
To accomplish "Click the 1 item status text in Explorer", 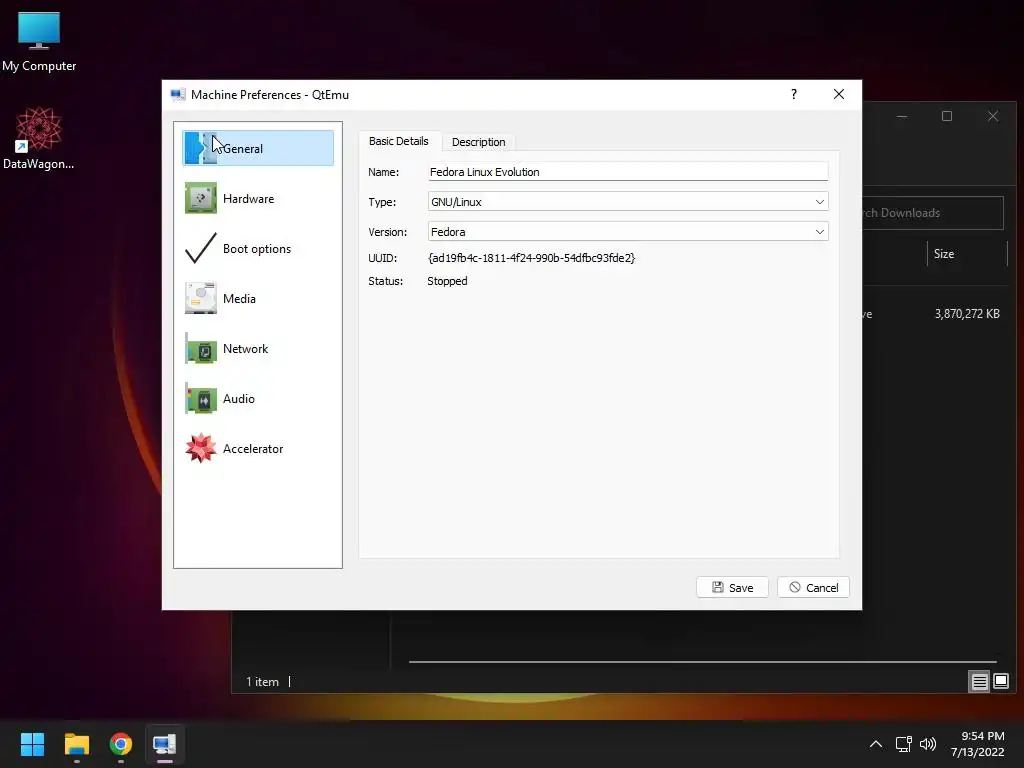I will (x=263, y=682).
